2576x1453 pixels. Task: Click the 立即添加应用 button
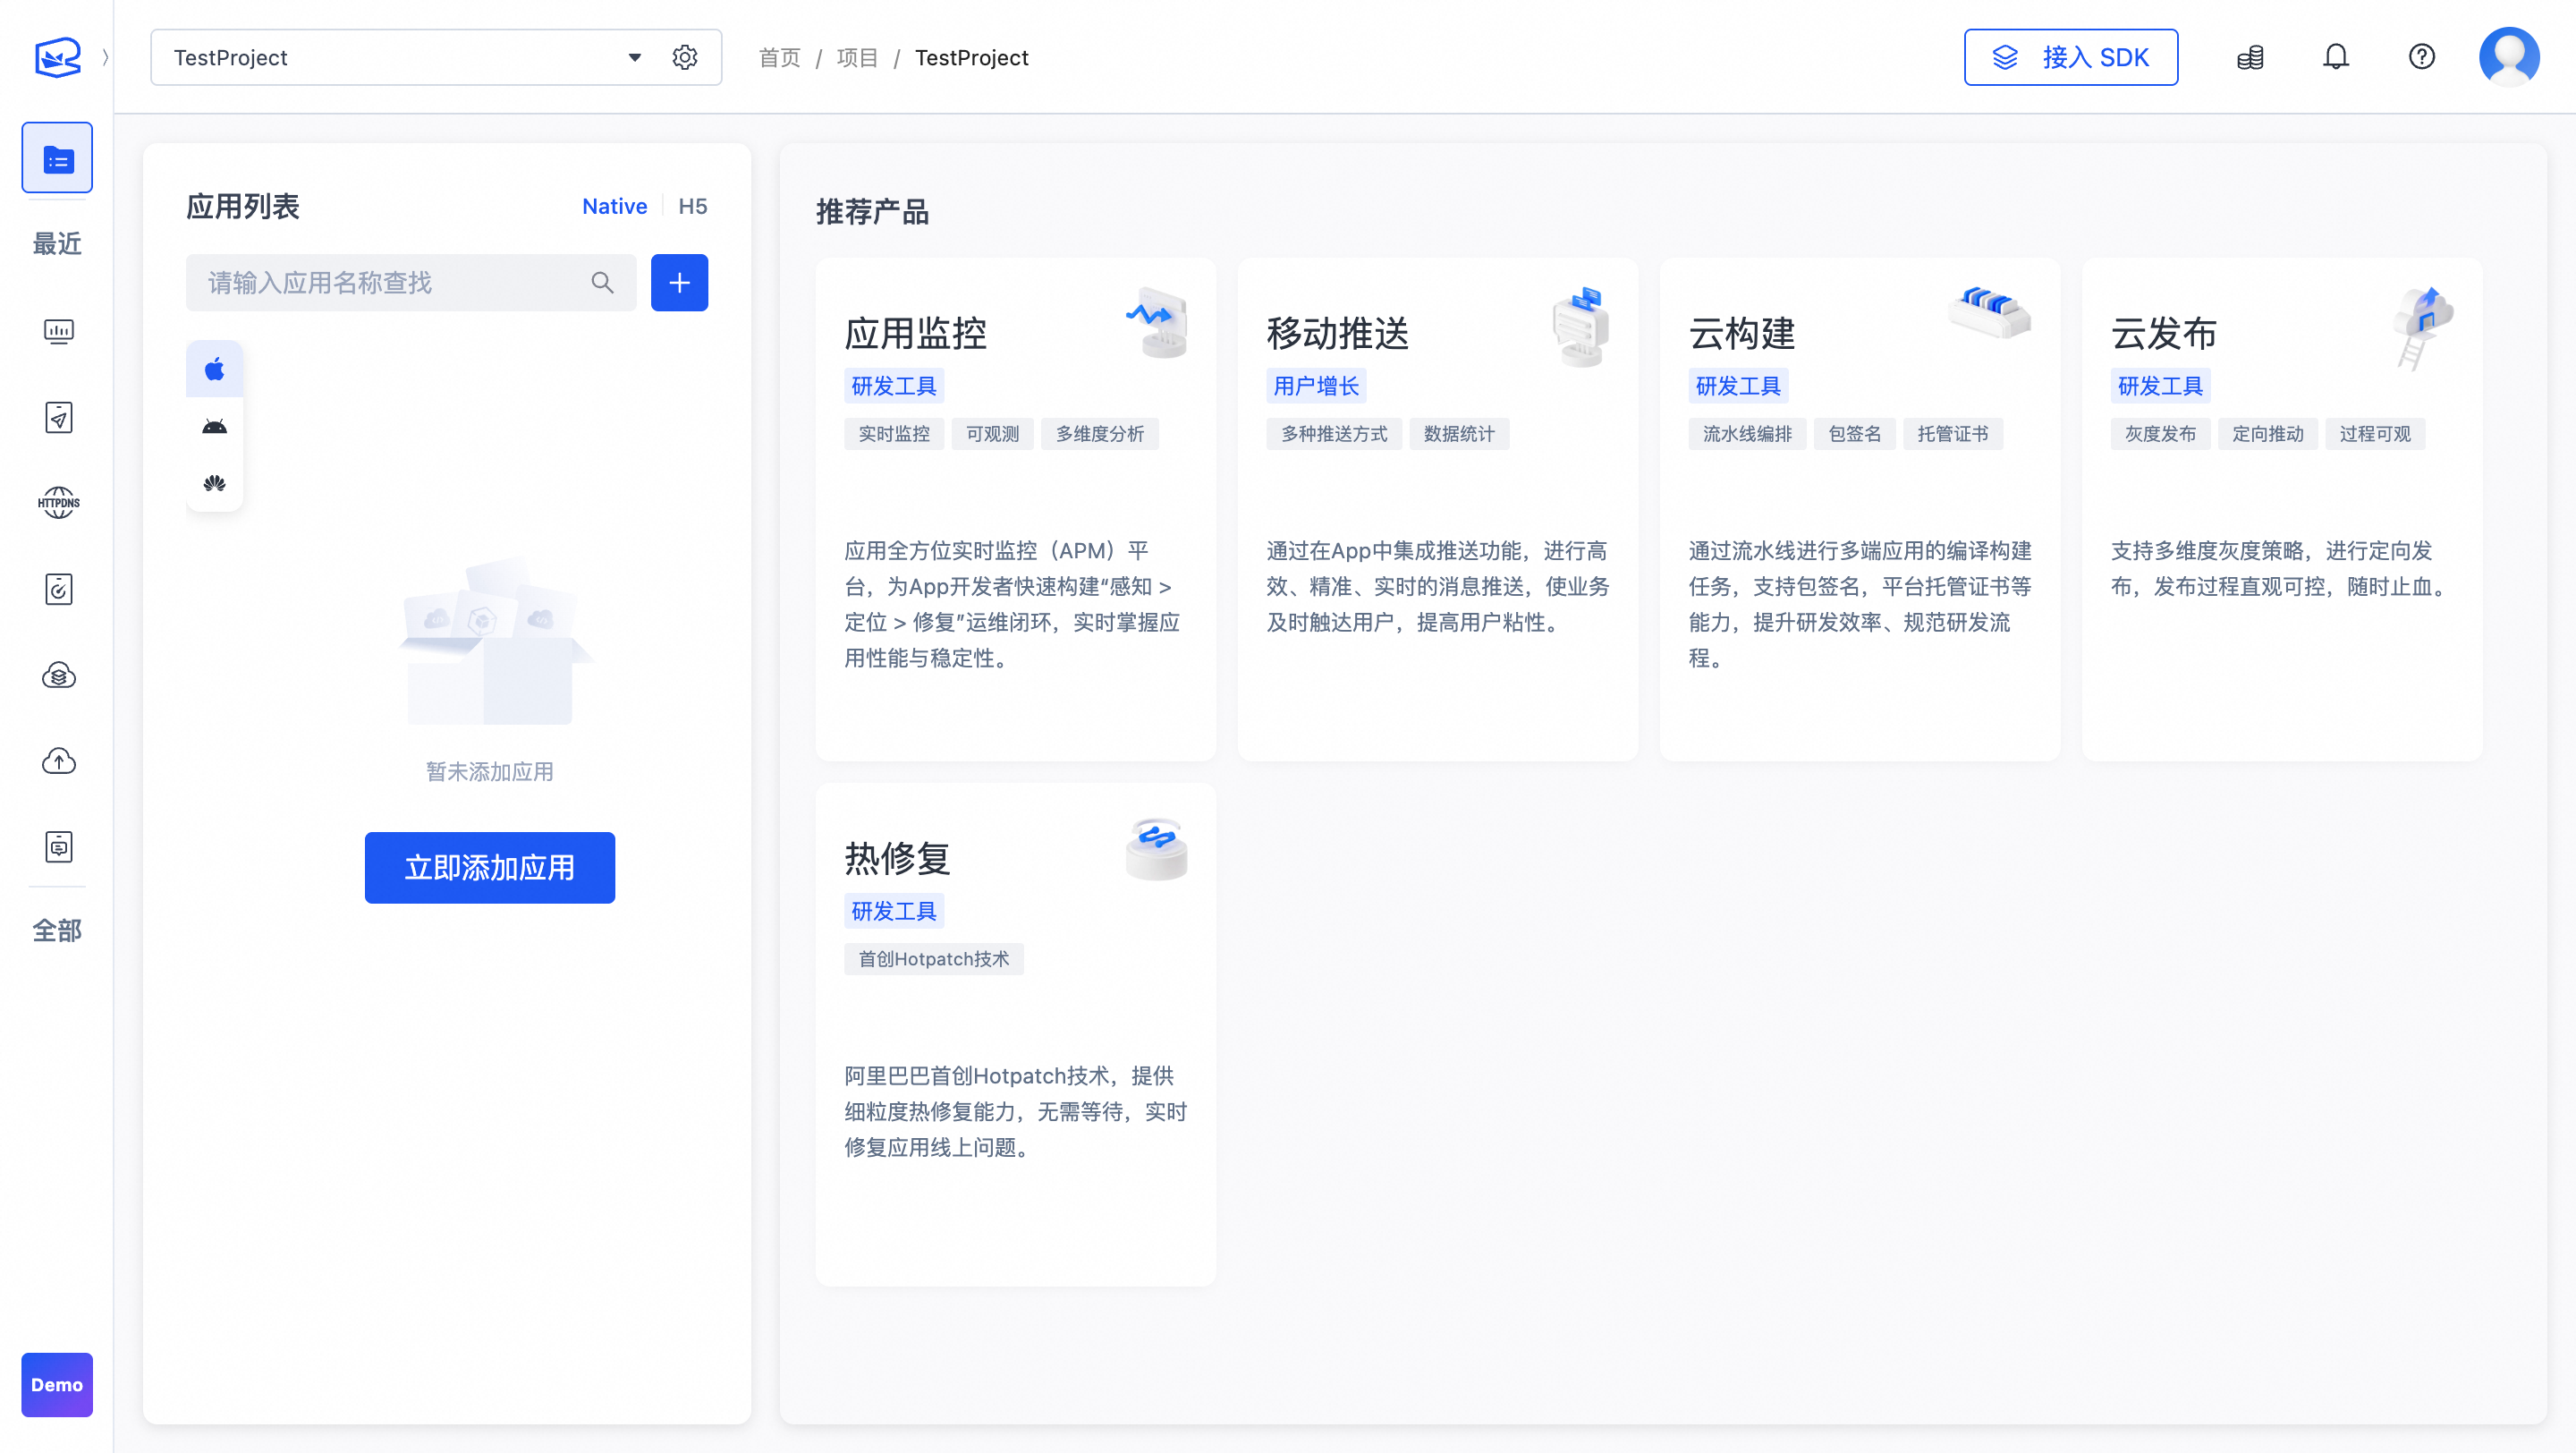489,867
